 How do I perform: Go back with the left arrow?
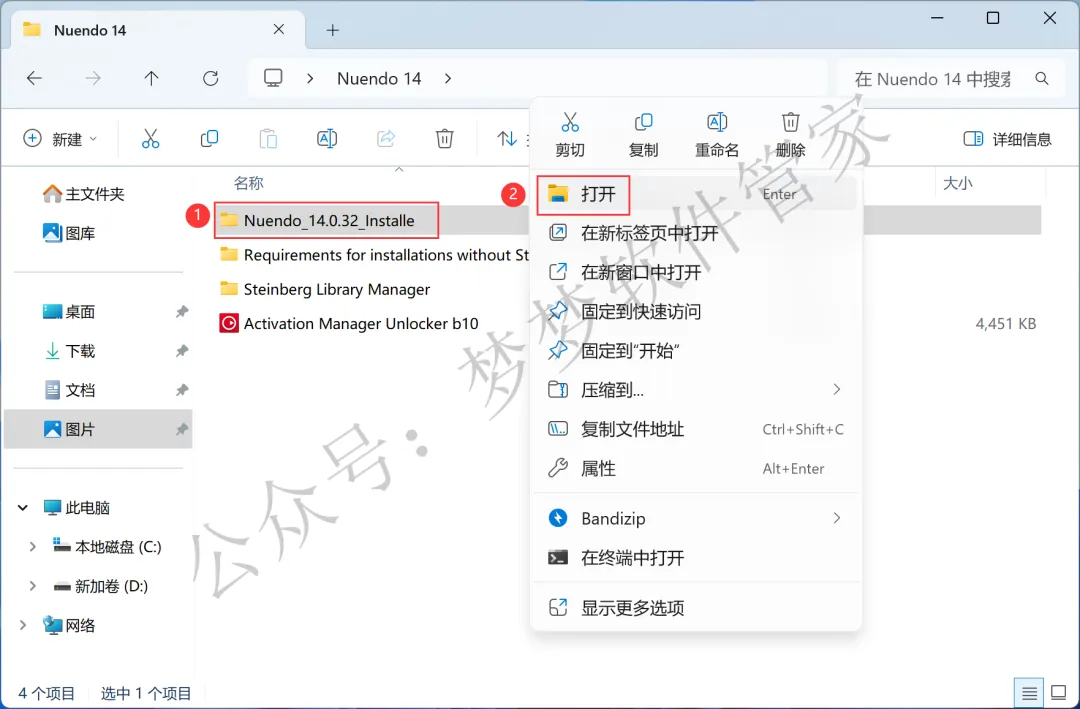(34, 79)
